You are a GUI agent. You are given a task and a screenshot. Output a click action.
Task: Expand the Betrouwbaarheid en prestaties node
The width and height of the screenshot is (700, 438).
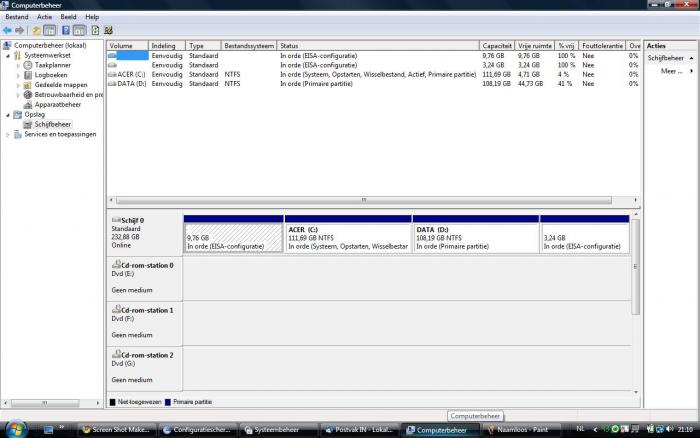click(18, 95)
